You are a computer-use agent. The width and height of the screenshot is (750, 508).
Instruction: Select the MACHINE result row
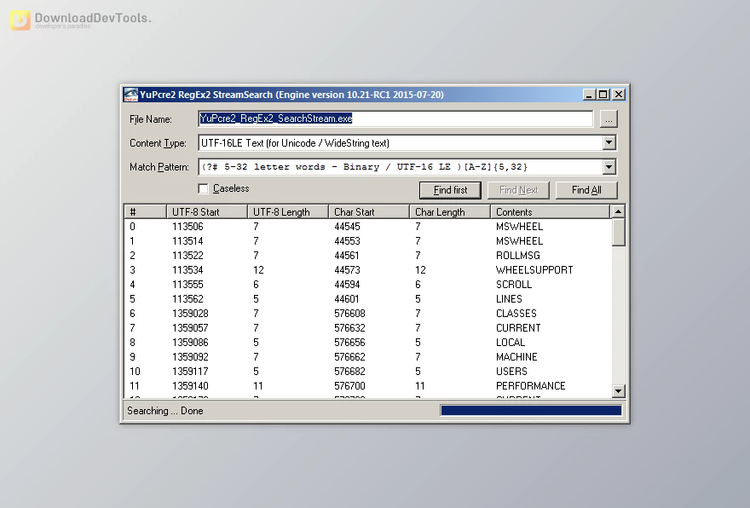point(368,357)
